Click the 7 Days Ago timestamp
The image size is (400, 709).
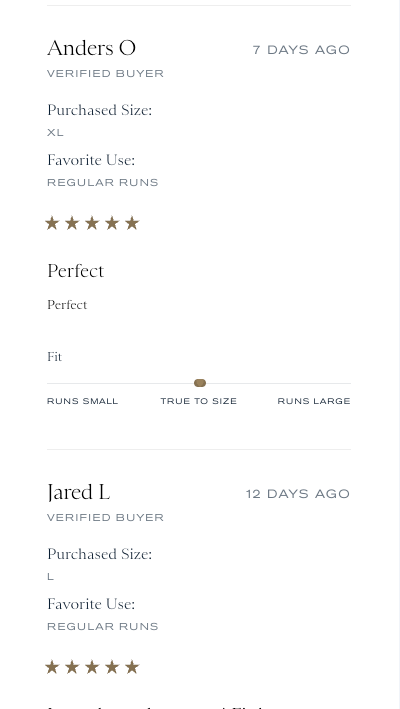coord(301,50)
